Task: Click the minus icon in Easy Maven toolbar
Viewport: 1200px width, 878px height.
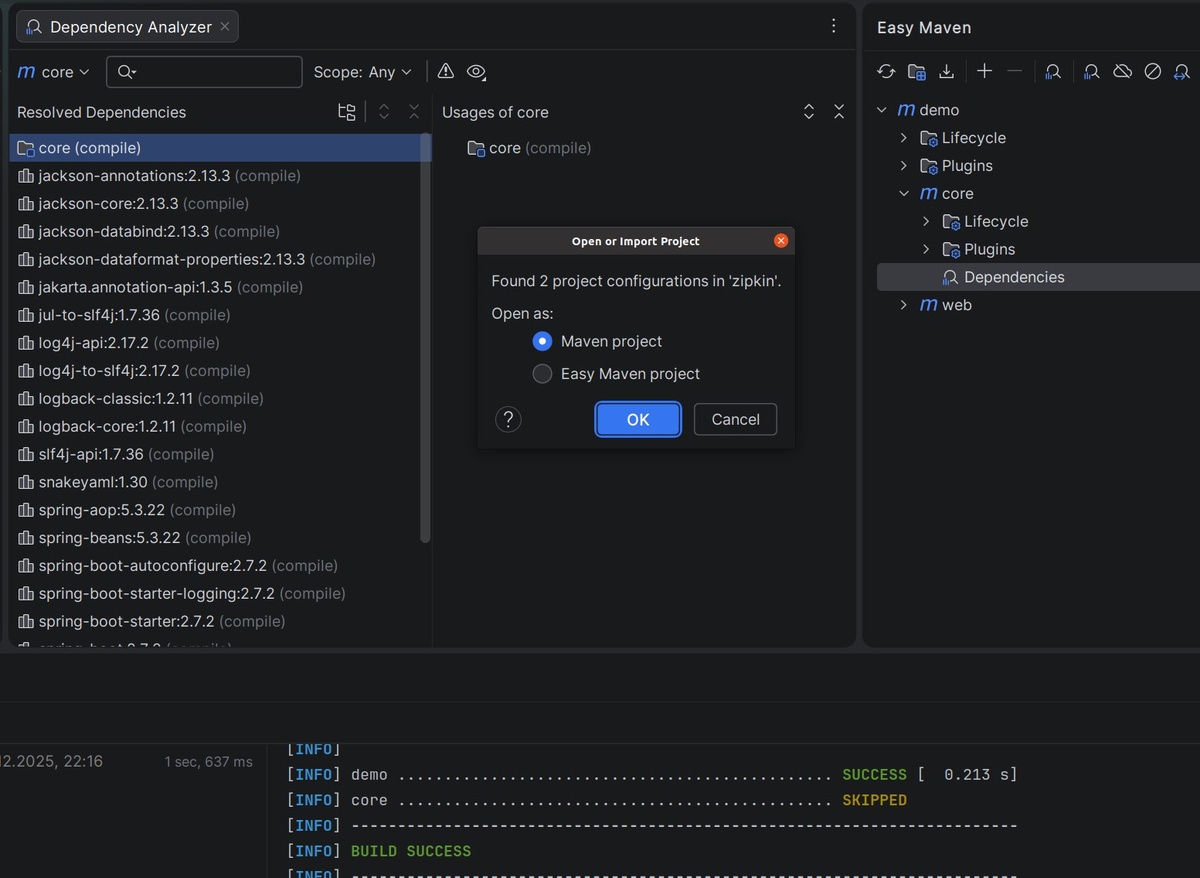Action: point(1015,71)
